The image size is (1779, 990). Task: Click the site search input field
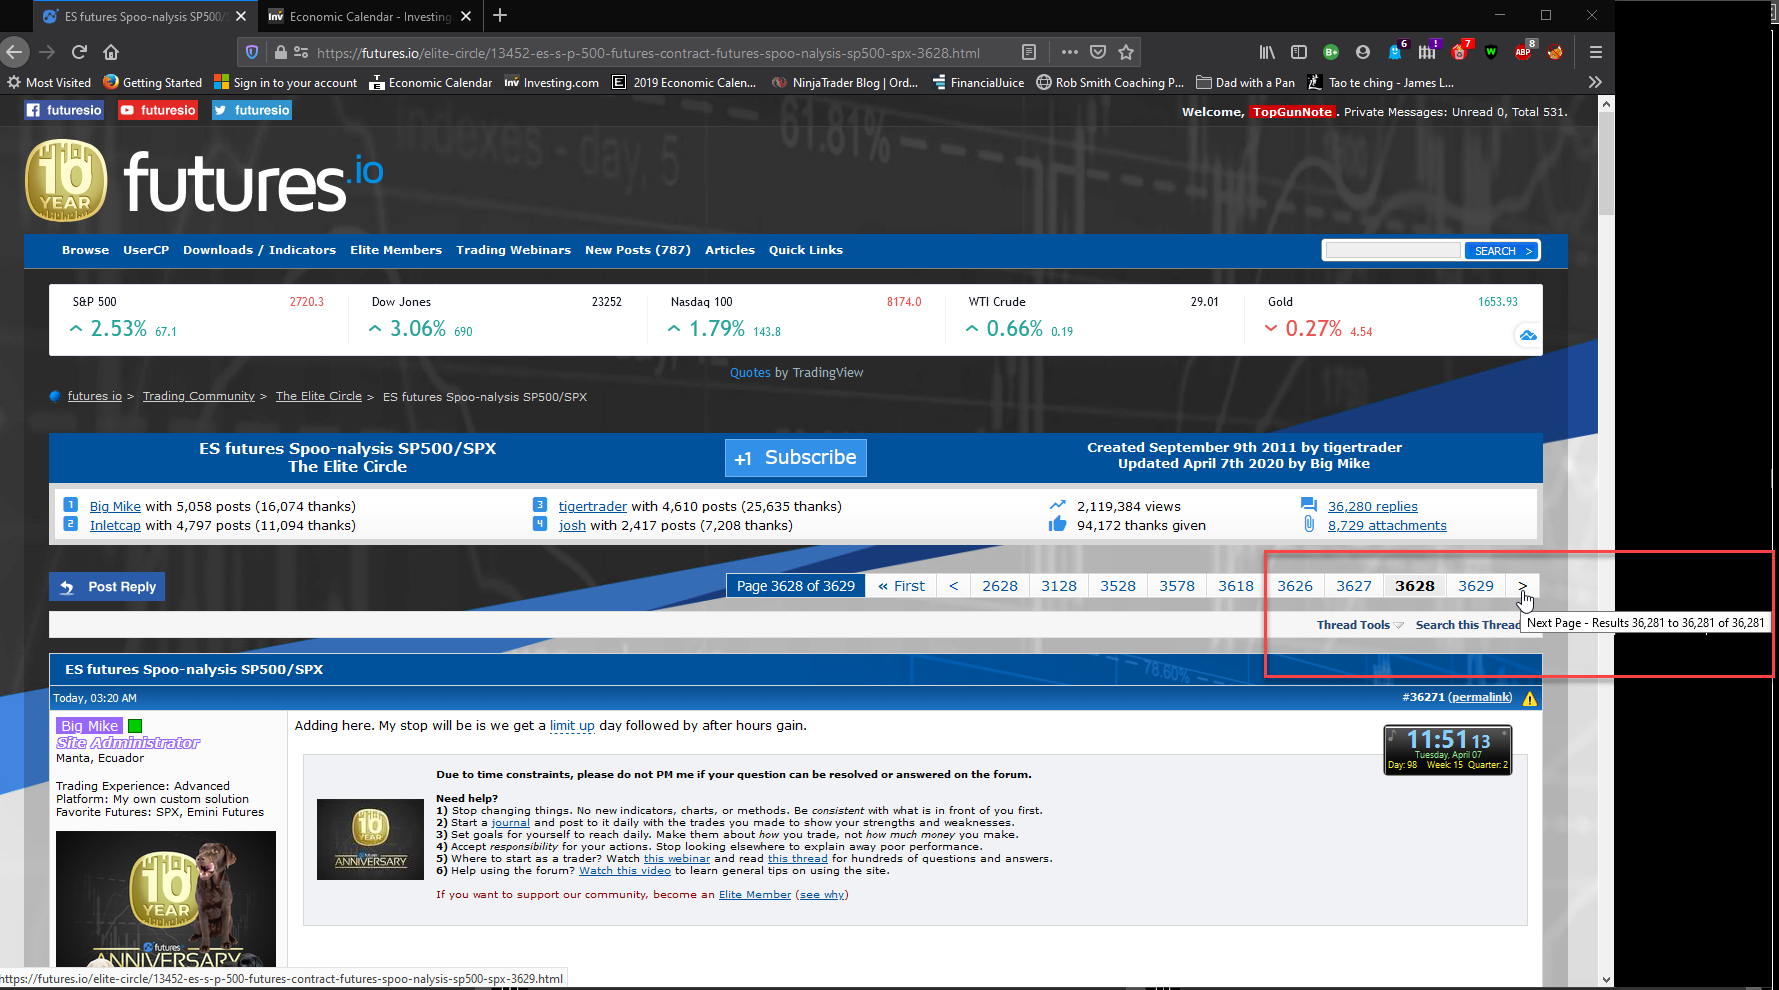point(1393,250)
